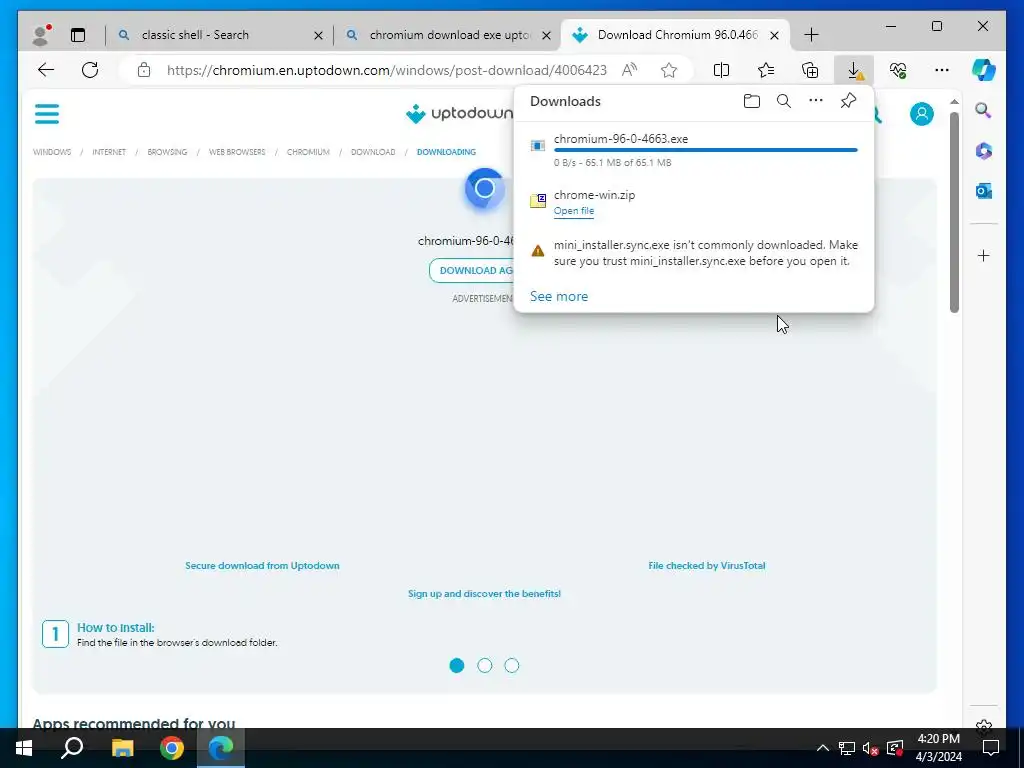Viewport: 1024px width, 768px height.
Task: Click the Chromium app logo
Action: 485,189
